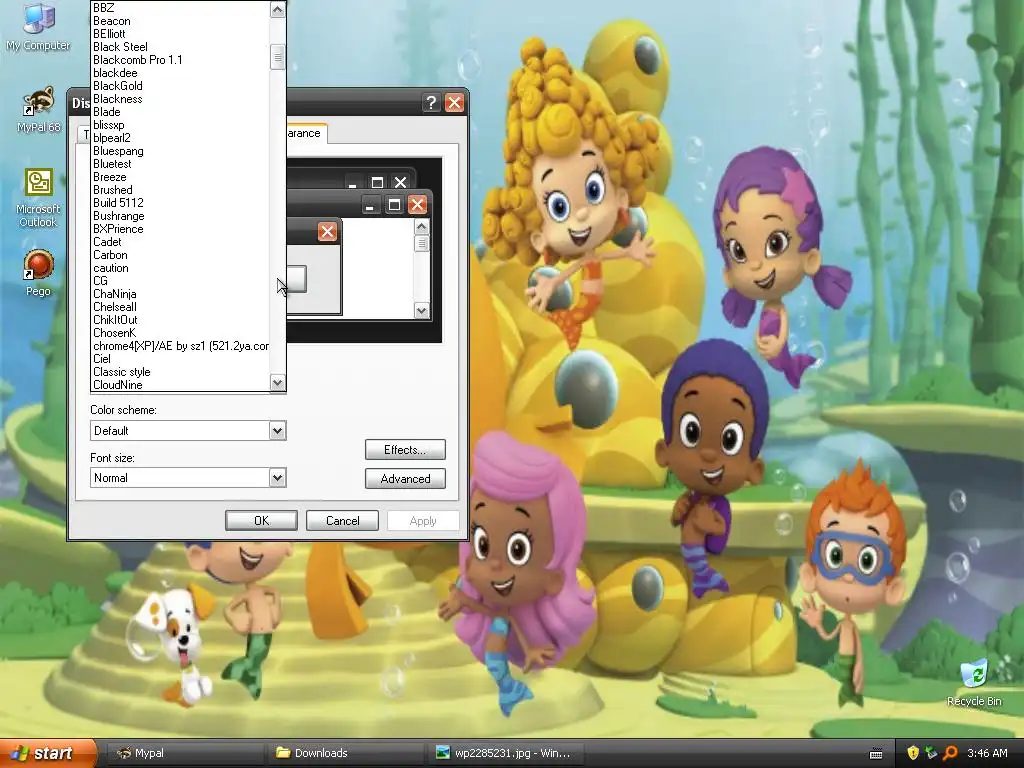Image resolution: width=1024 pixels, height=768 pixels.
Task: Click the security shield tray icon
Action: coord(912,753)
